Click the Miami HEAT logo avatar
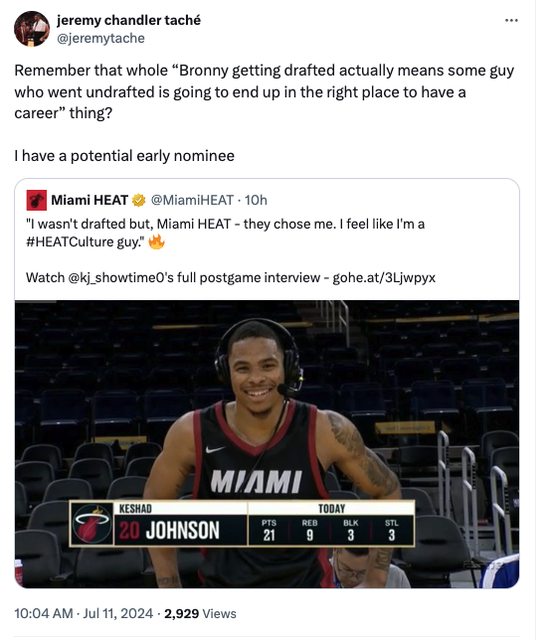The height and width of the screenshot is (640, 550). tap(37, 200)
